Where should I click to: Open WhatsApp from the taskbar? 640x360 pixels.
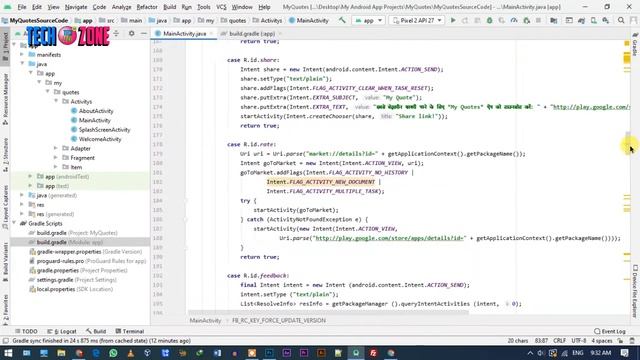[x=113, y=353]
